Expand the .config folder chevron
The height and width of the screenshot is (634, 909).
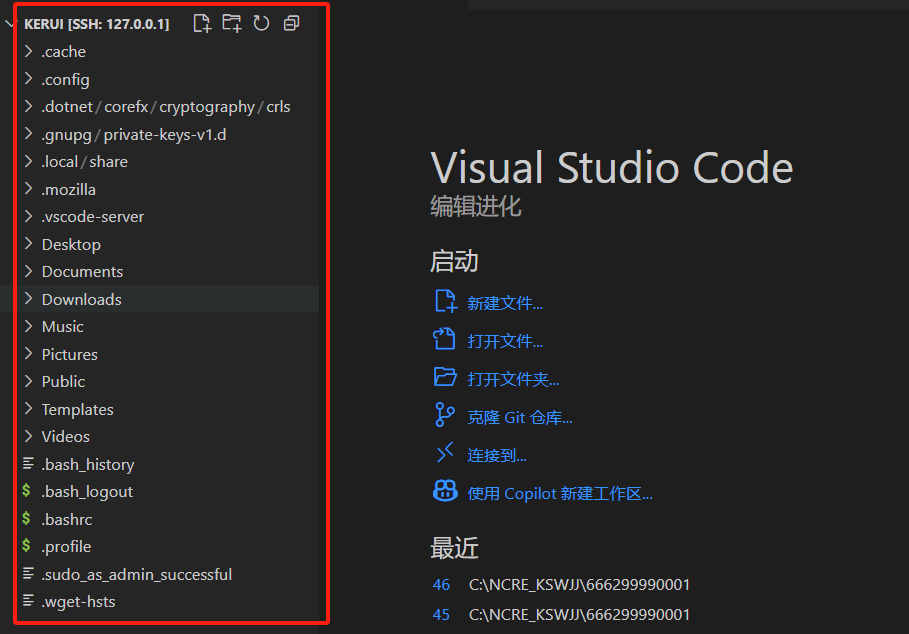pos(28,78)
